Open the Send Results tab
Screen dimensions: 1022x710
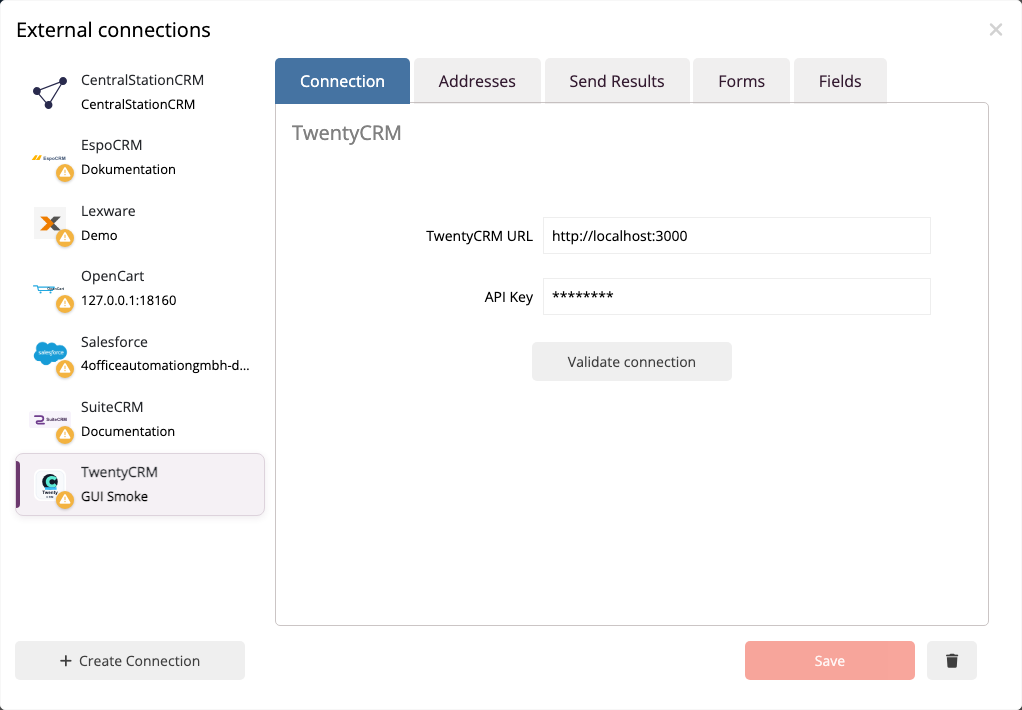click(x=617, y=81)
